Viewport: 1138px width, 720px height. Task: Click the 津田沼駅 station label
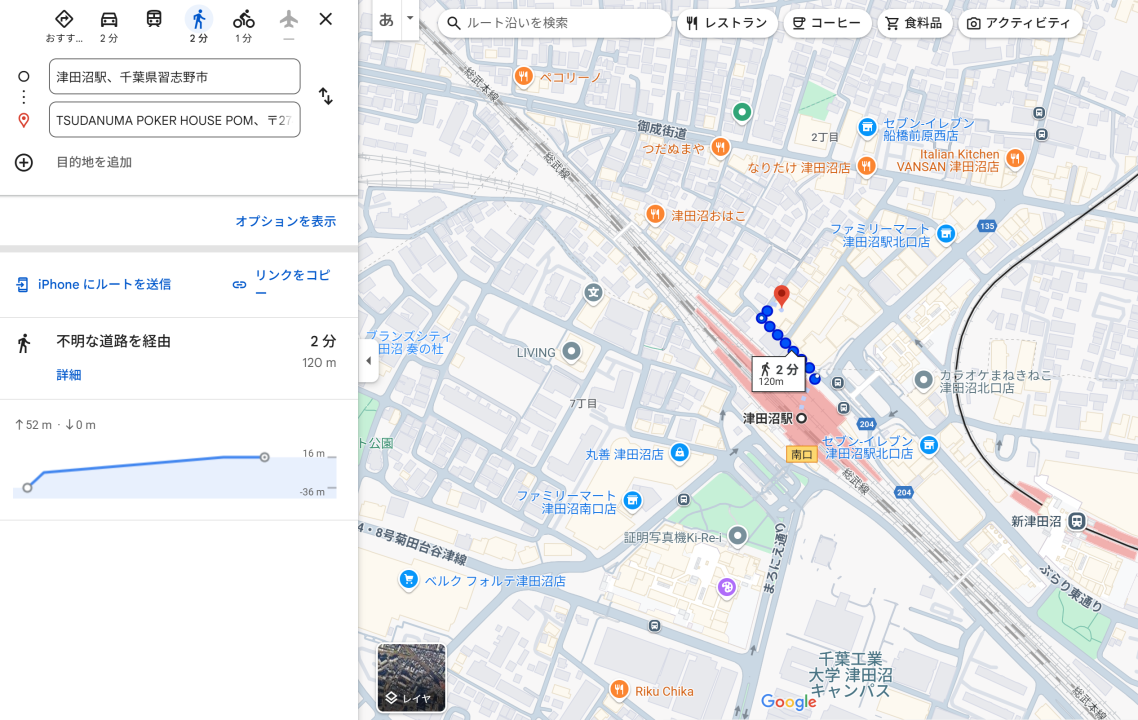[767, 419]
